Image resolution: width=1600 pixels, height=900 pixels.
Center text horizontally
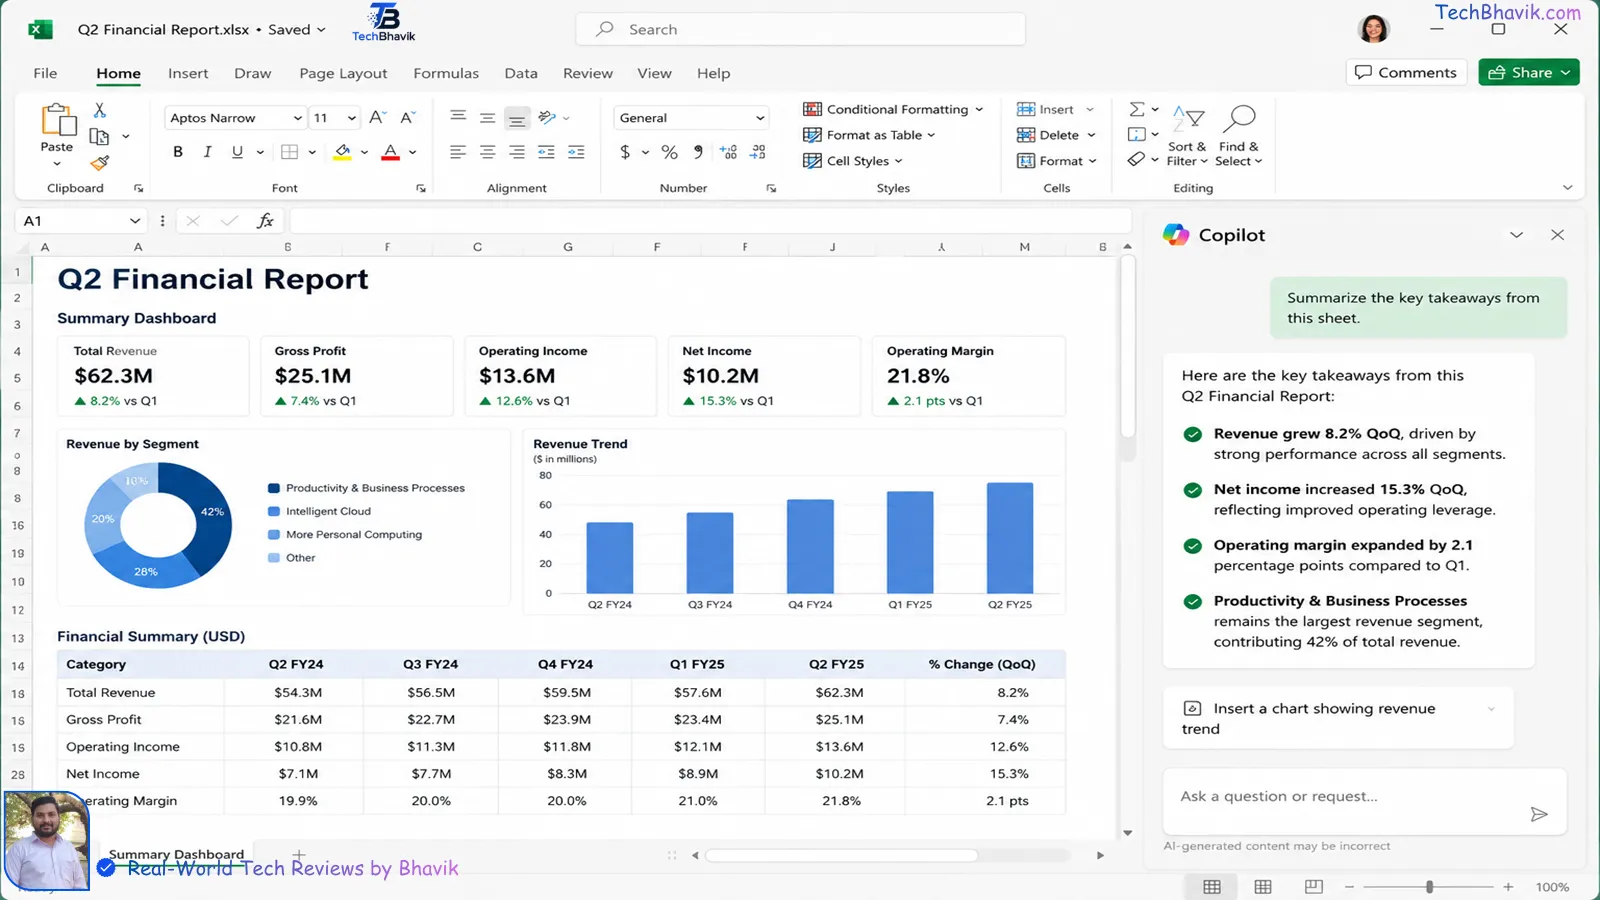pos(487,152)
